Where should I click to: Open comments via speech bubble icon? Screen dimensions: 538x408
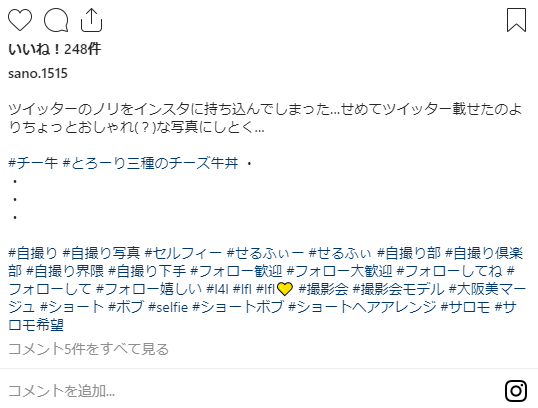point(56,20)
